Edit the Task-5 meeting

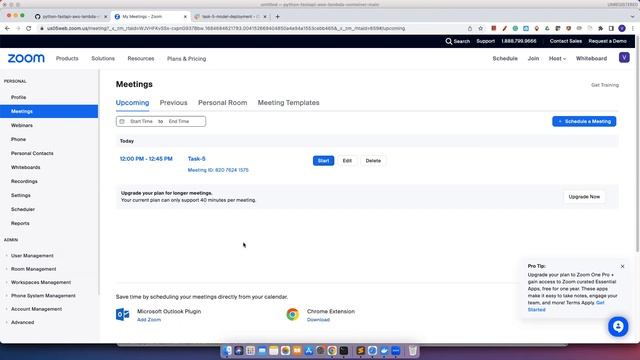347,160
